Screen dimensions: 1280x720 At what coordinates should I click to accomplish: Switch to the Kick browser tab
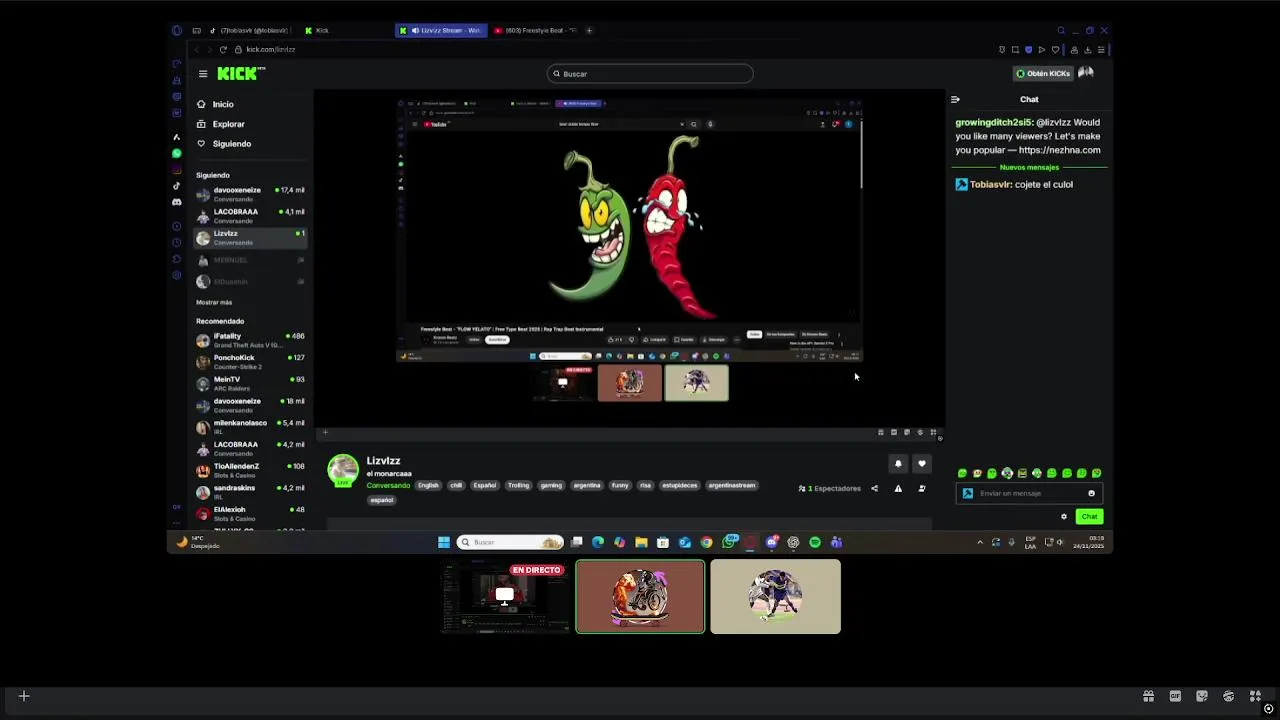click(x=345, y=30)
